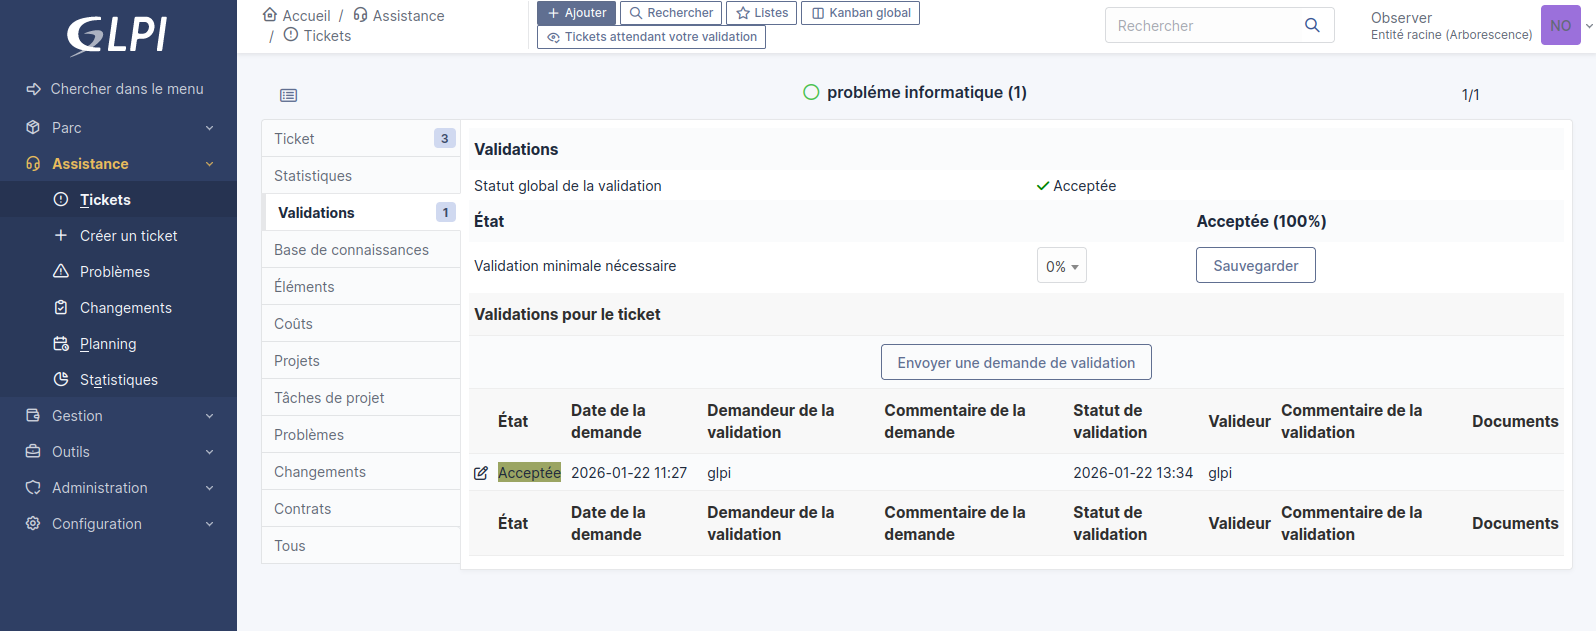Click the Rechercher toolbar button
Image resolution: width=1596 pixels, height=631 pixels.
pyautogui.click(x=671, y=13)
